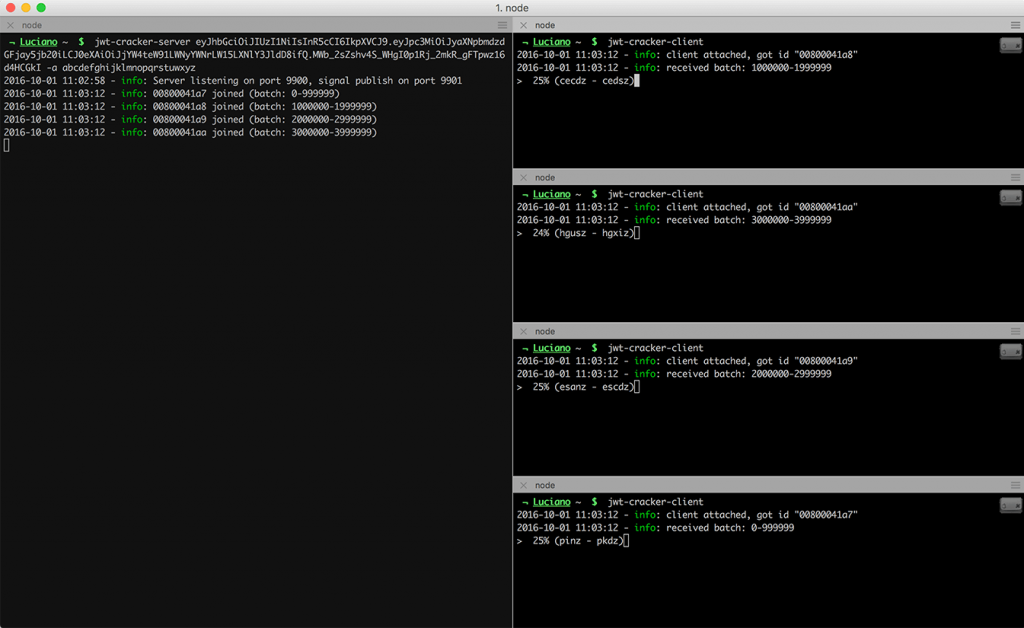
Task: Click the "got id 00800041aa" client attached line
Action: click(x=687, y=207)
